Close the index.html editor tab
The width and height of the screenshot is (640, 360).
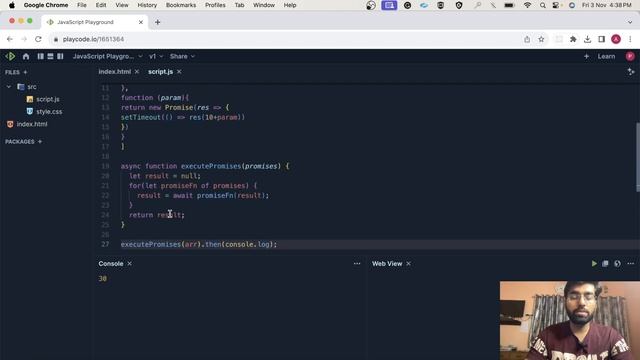point(137,71)
